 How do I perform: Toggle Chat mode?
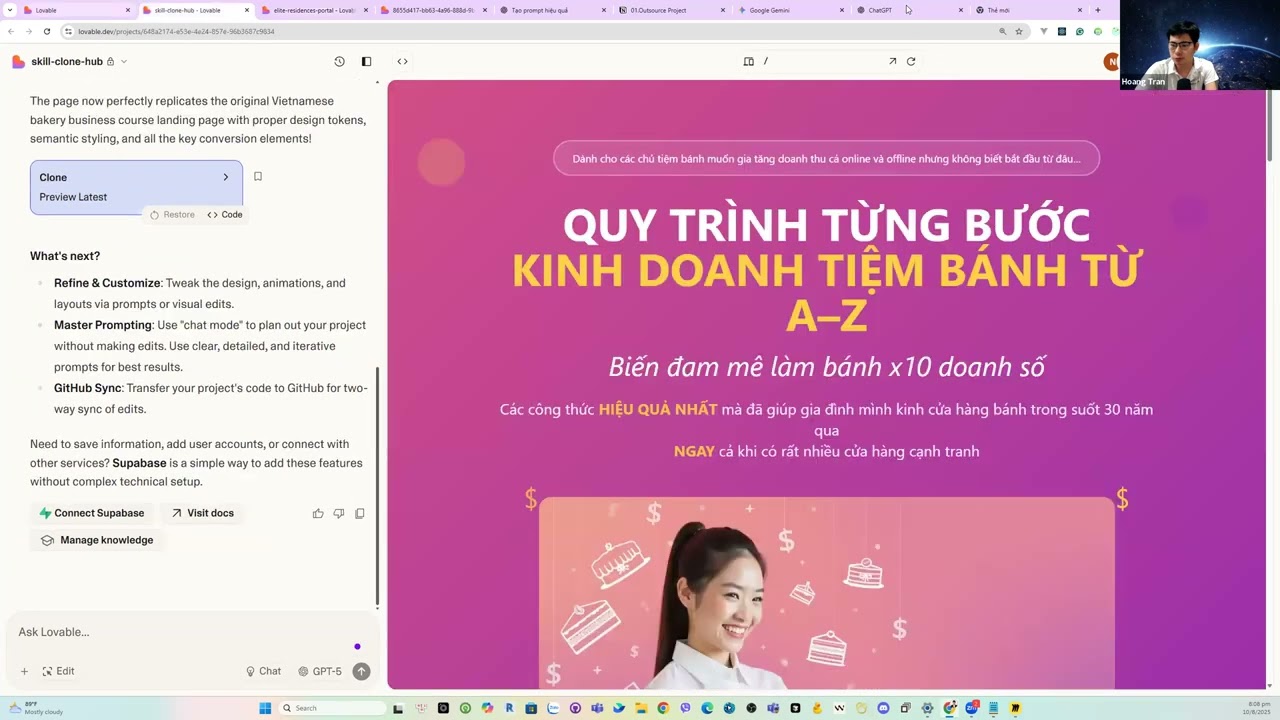coord(264,671)
